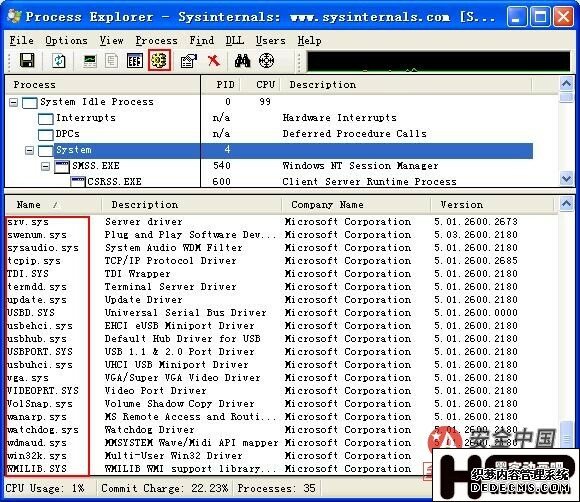Click the View DLLs gear icon

coord(159,60)
